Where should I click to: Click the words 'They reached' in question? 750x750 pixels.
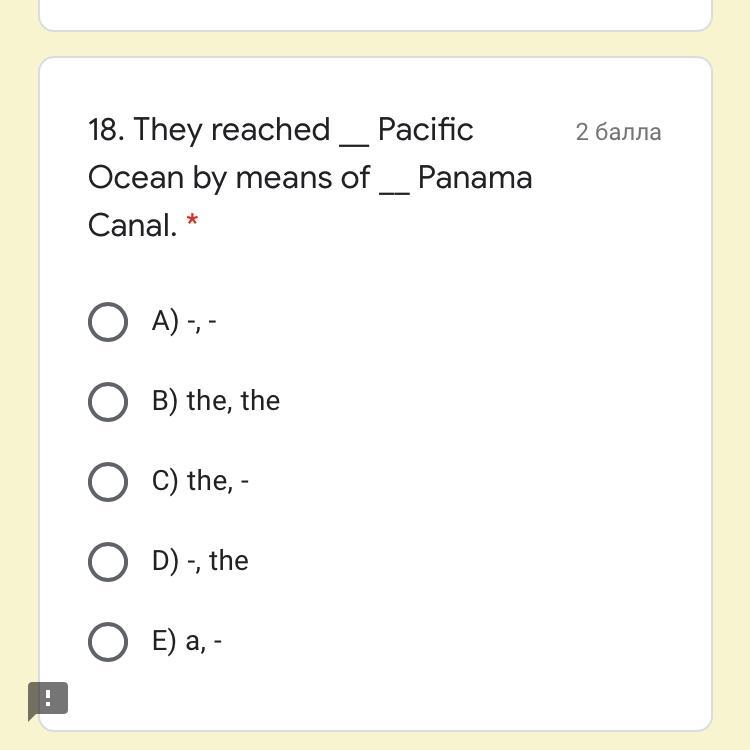(232, 130)
